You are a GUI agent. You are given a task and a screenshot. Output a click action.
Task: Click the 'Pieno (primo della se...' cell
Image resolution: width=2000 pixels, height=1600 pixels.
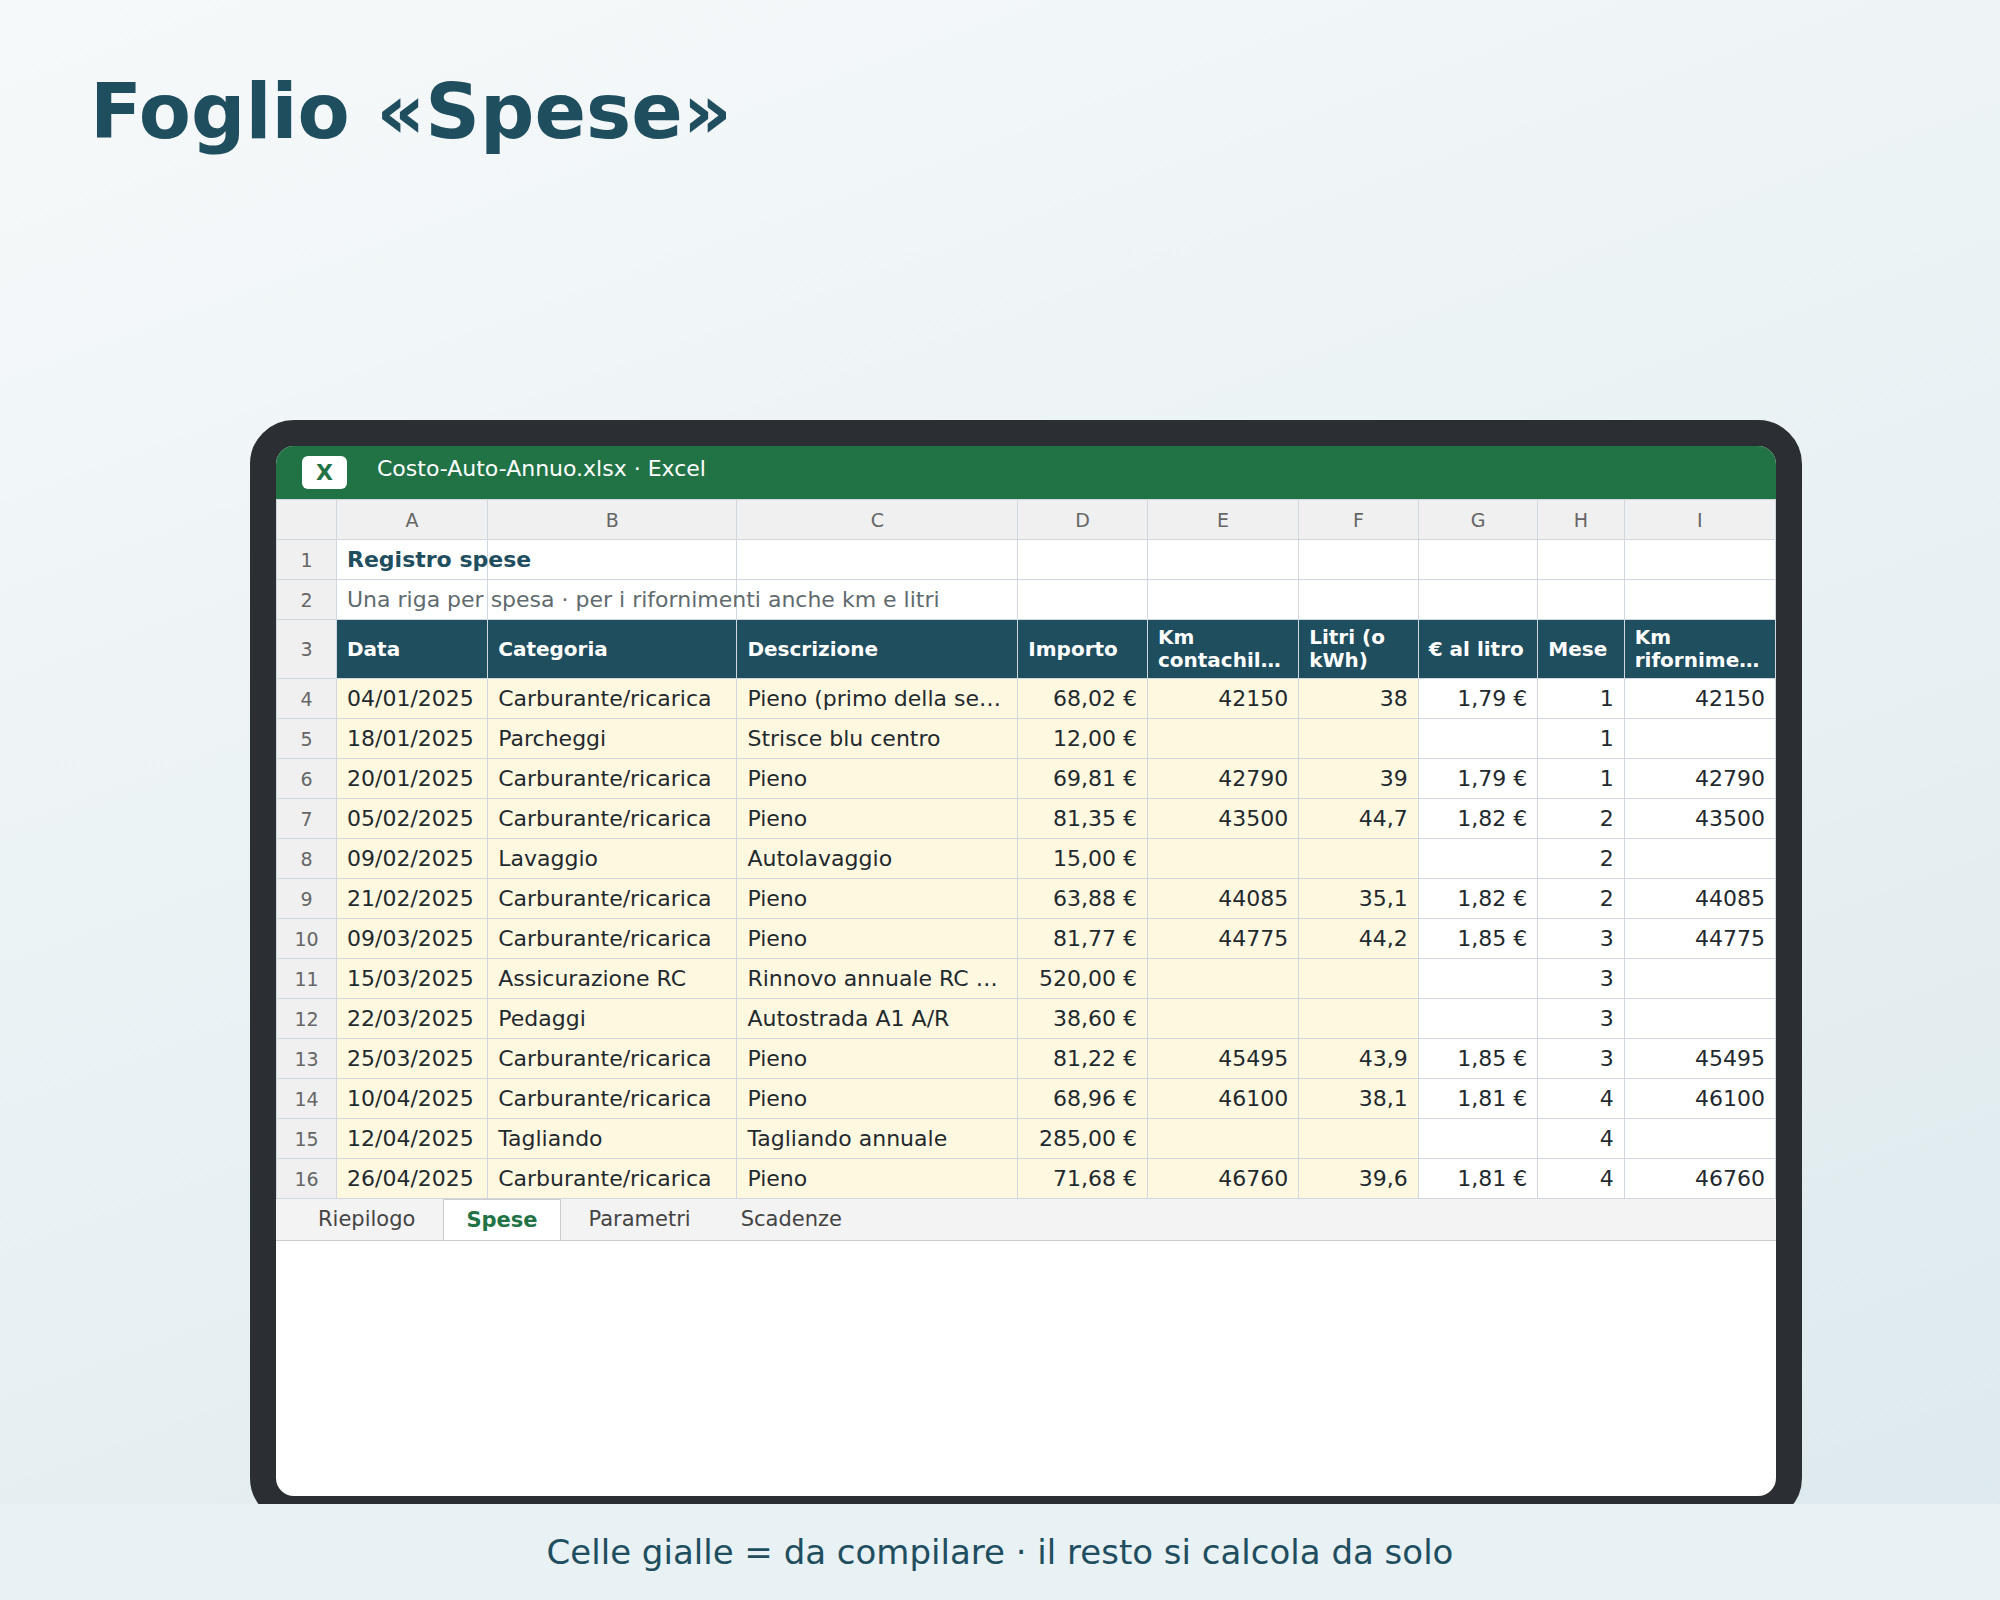pos(877,699)
